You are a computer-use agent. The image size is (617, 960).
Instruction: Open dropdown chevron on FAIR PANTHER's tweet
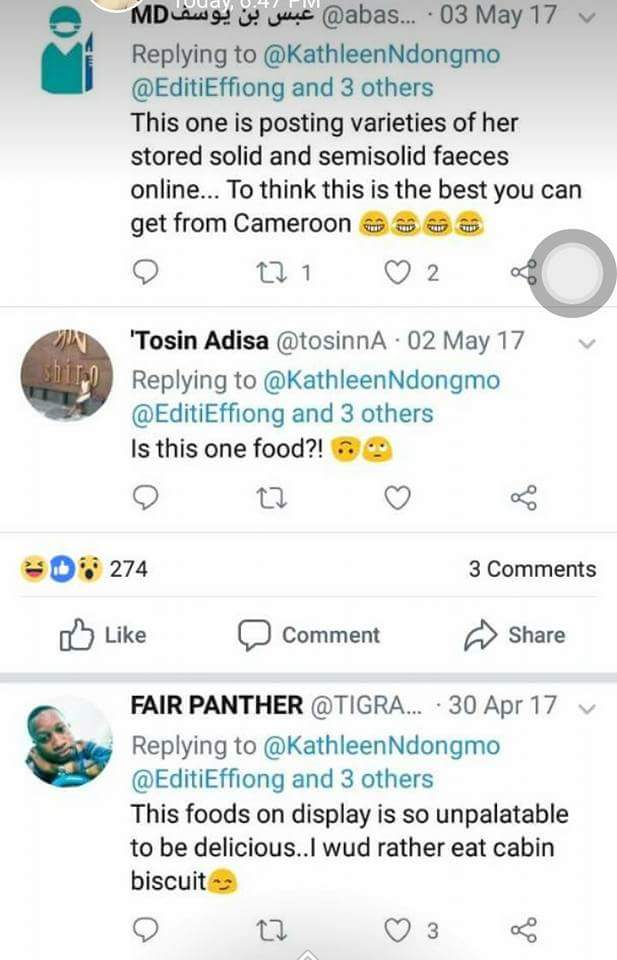(588, 708)
